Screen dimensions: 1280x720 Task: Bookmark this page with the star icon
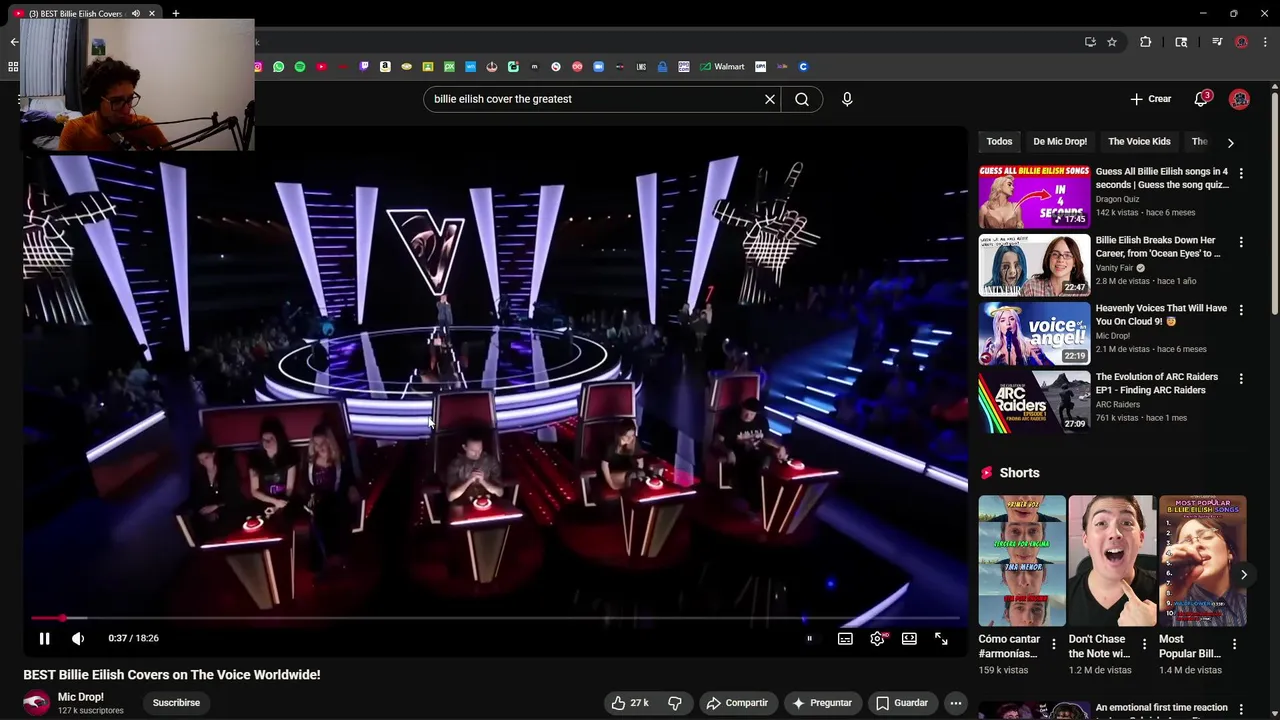tap(1111, 42)
